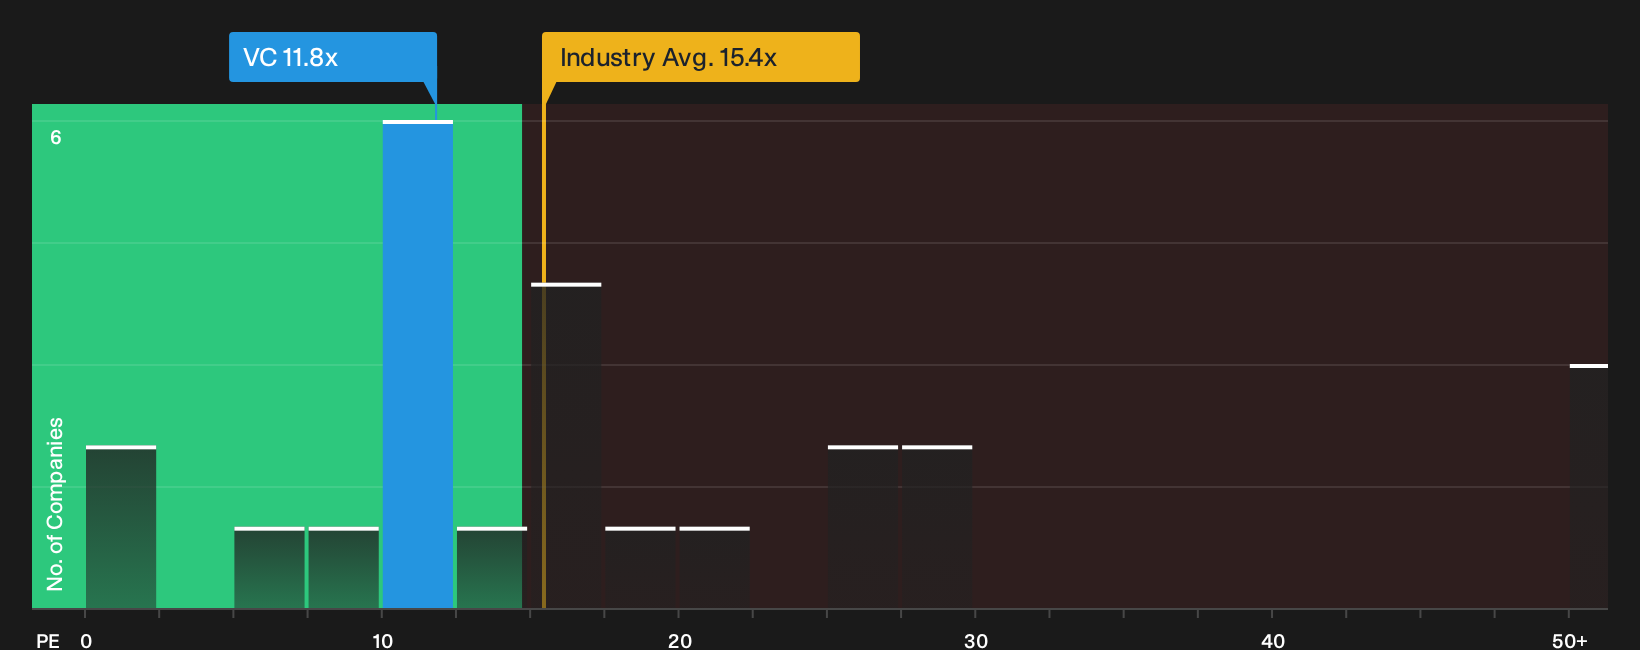
Task: Click the bar ending at PE 30
Action: 937,527
